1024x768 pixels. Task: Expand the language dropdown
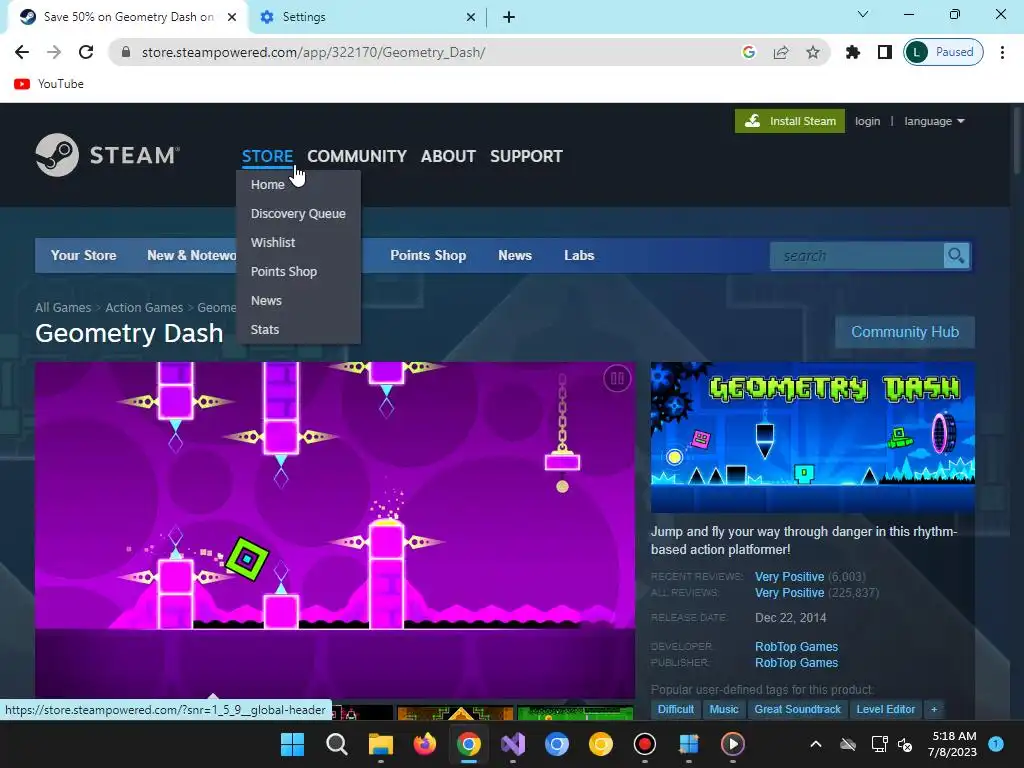click(934, 121)
